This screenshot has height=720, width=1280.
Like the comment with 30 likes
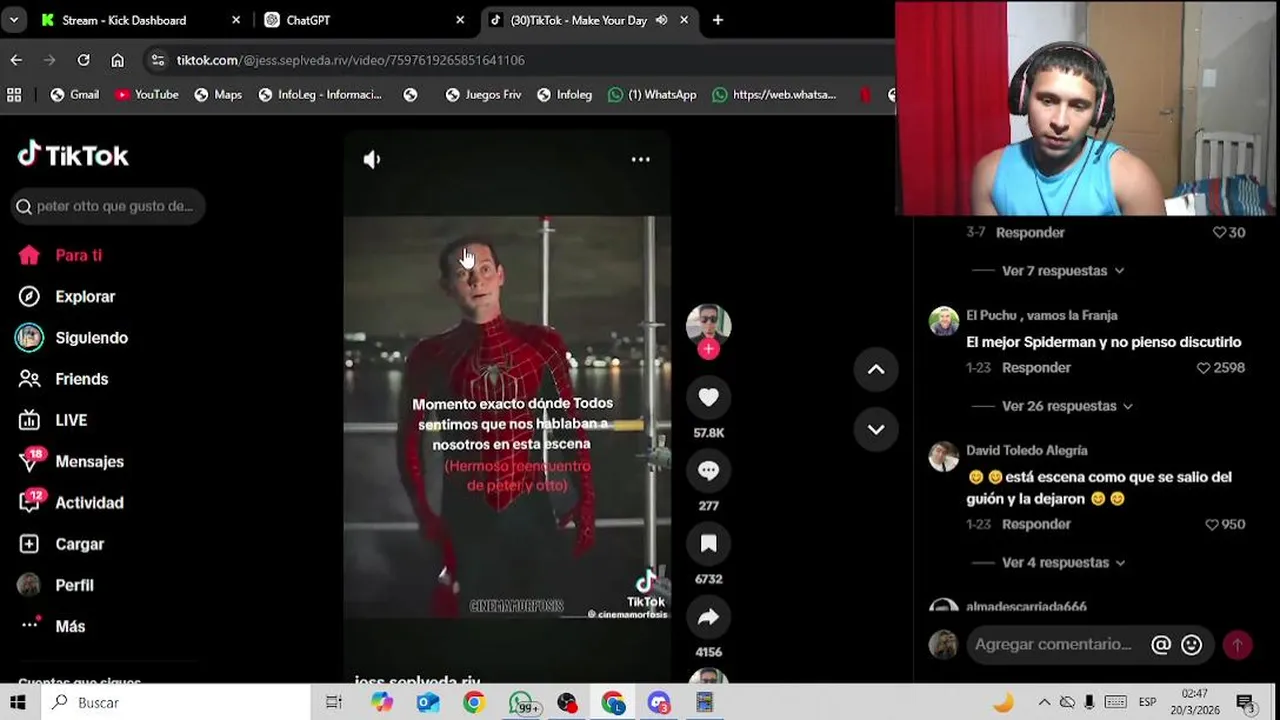tap(1219, 232)
